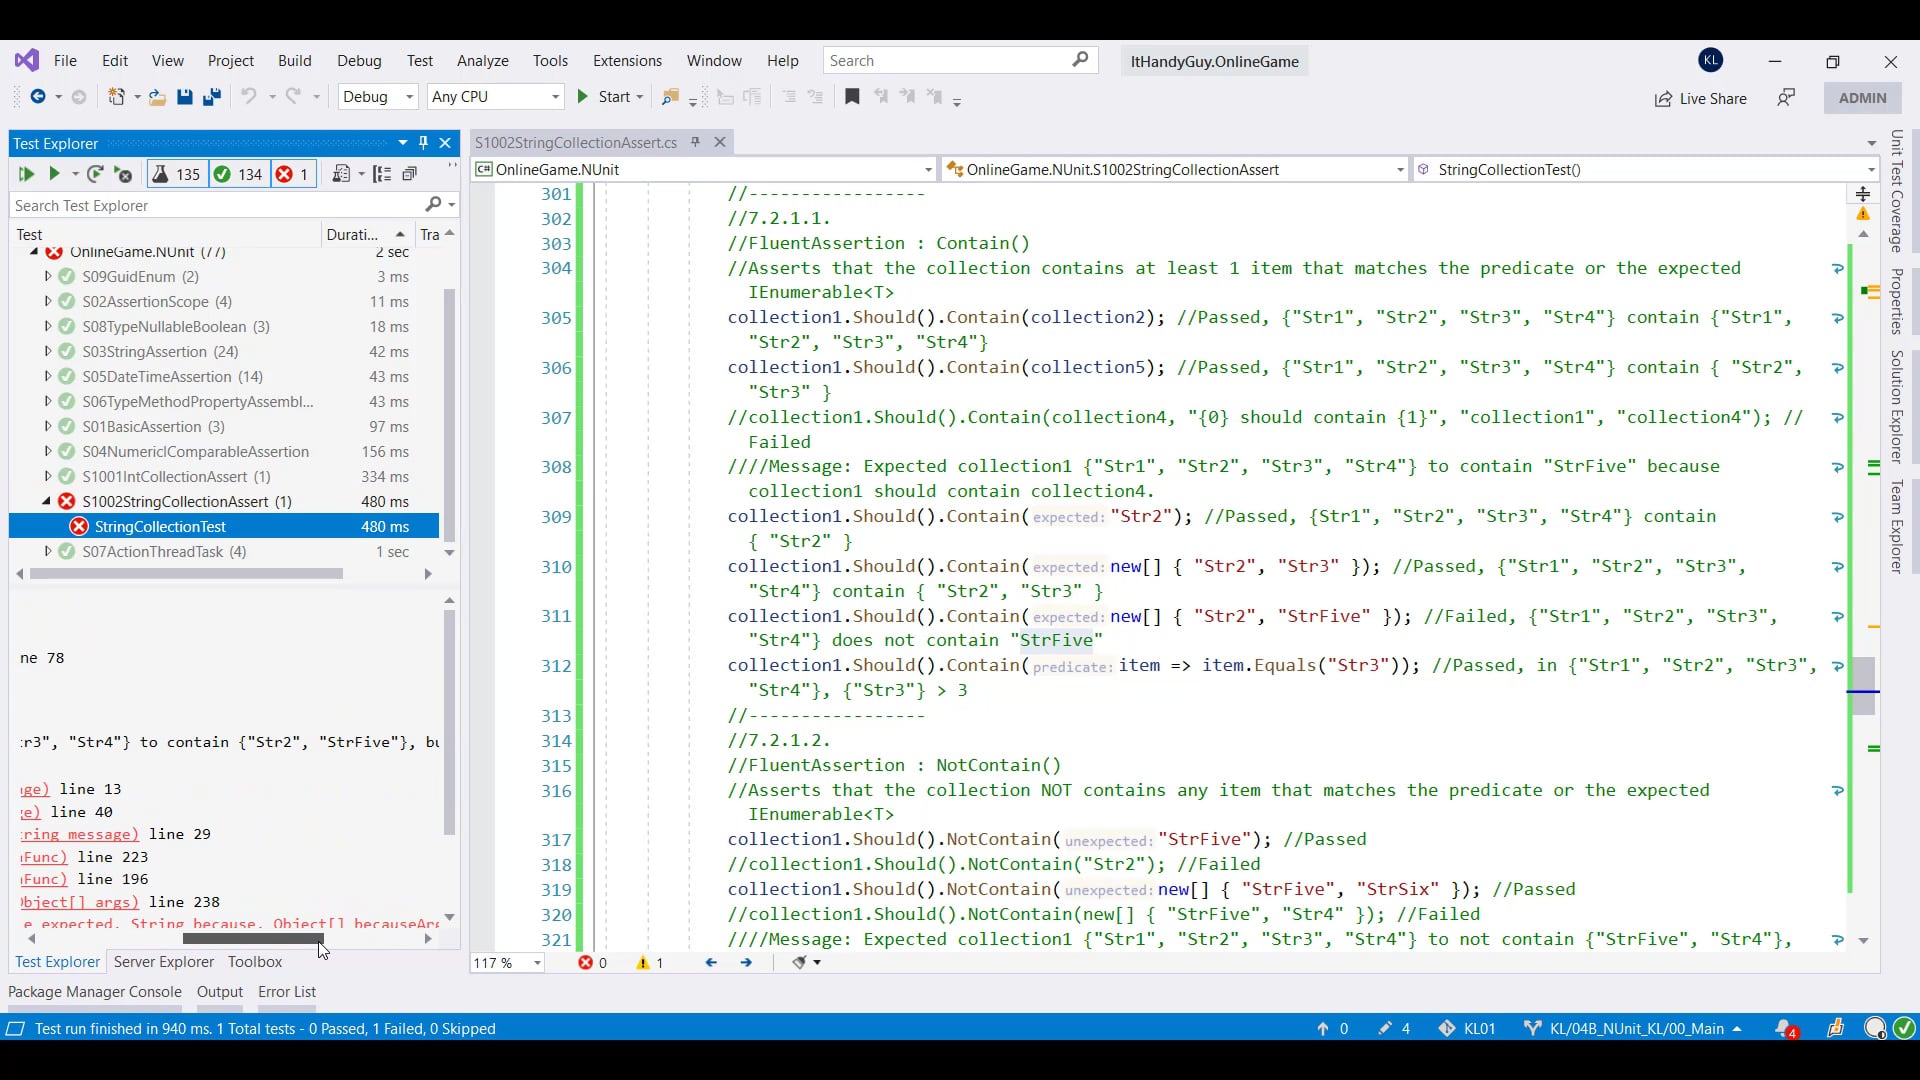The height and width of the screenshot is (1080, 1920).
Task: Open the Debug configuration dropdown
Action: [x=377, y=97]
